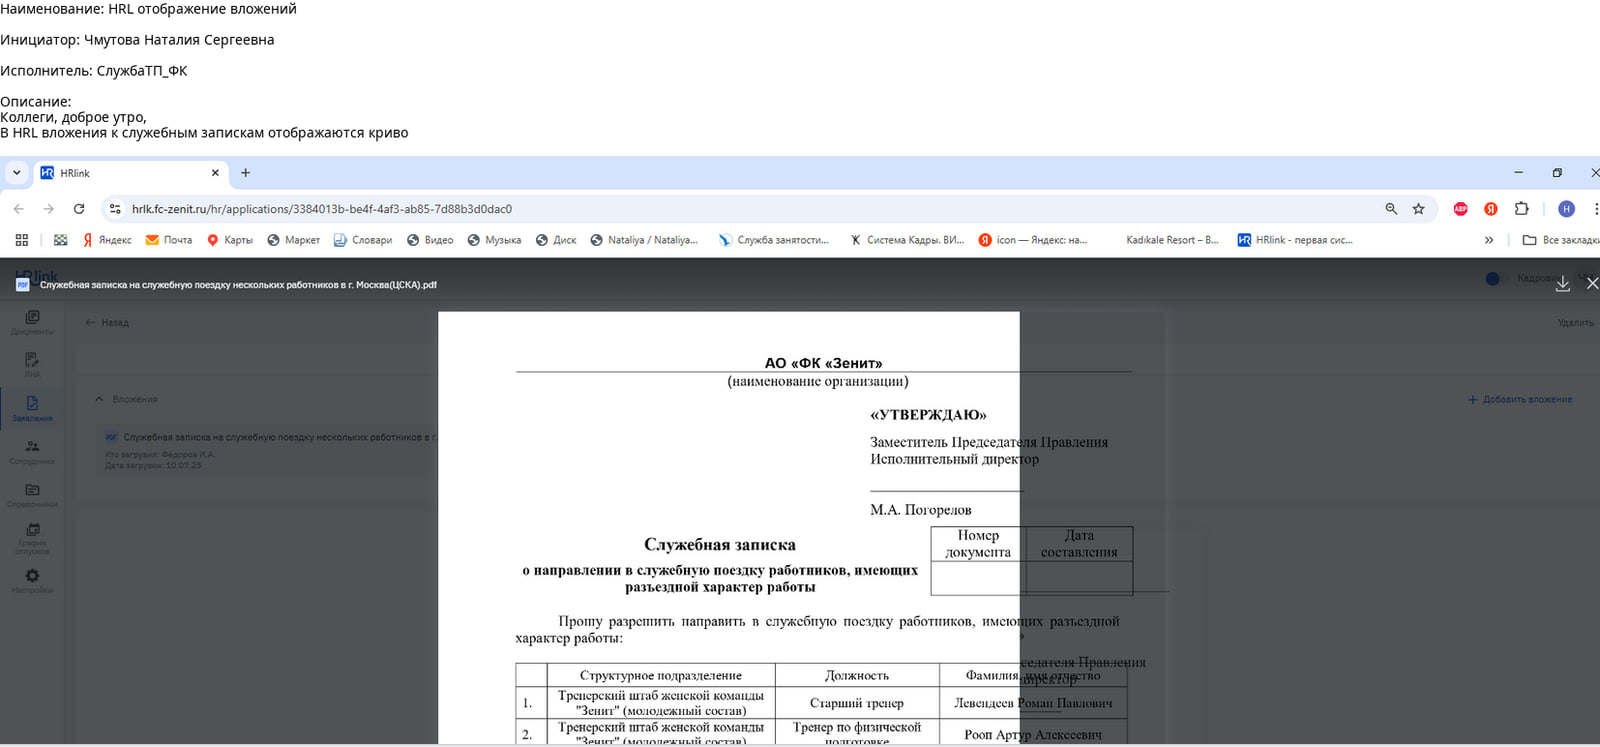The width and height of the screenshot is (1600, 747).
Task: Click the Номер документа table header
Action: click(x=978, y=544)
